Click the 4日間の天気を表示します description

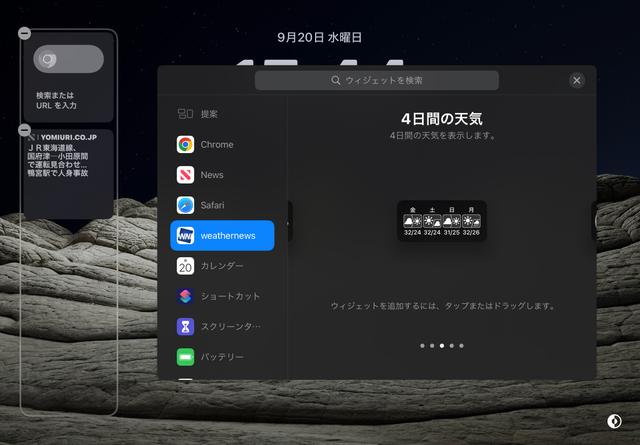click(442, 136)
